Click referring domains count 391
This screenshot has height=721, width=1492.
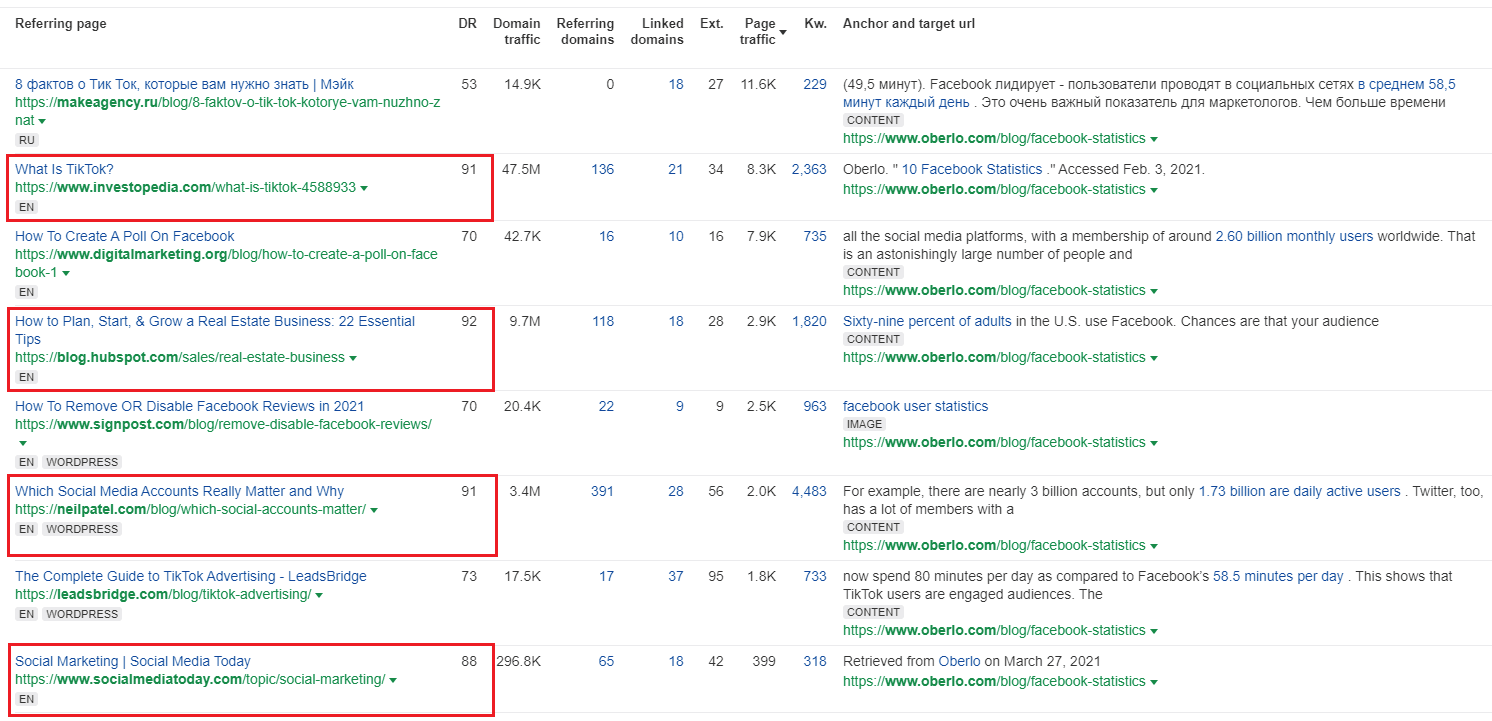pyautogui.click(x=603, y=491)
